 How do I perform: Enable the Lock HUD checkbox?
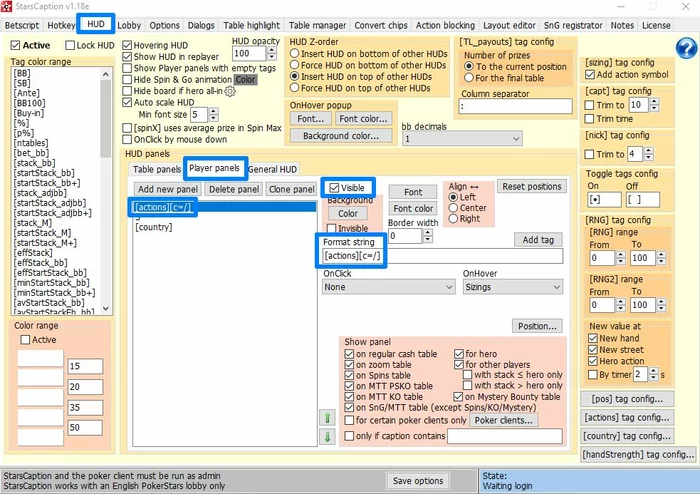click(x=70, y=46)
